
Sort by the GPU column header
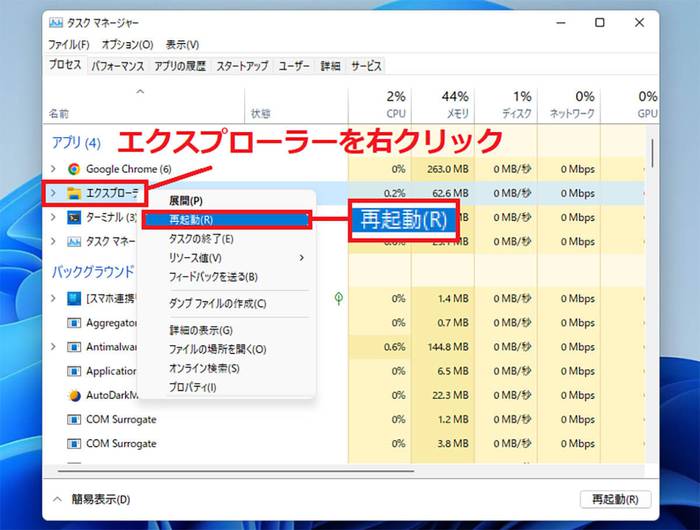(x=630, y=105)
